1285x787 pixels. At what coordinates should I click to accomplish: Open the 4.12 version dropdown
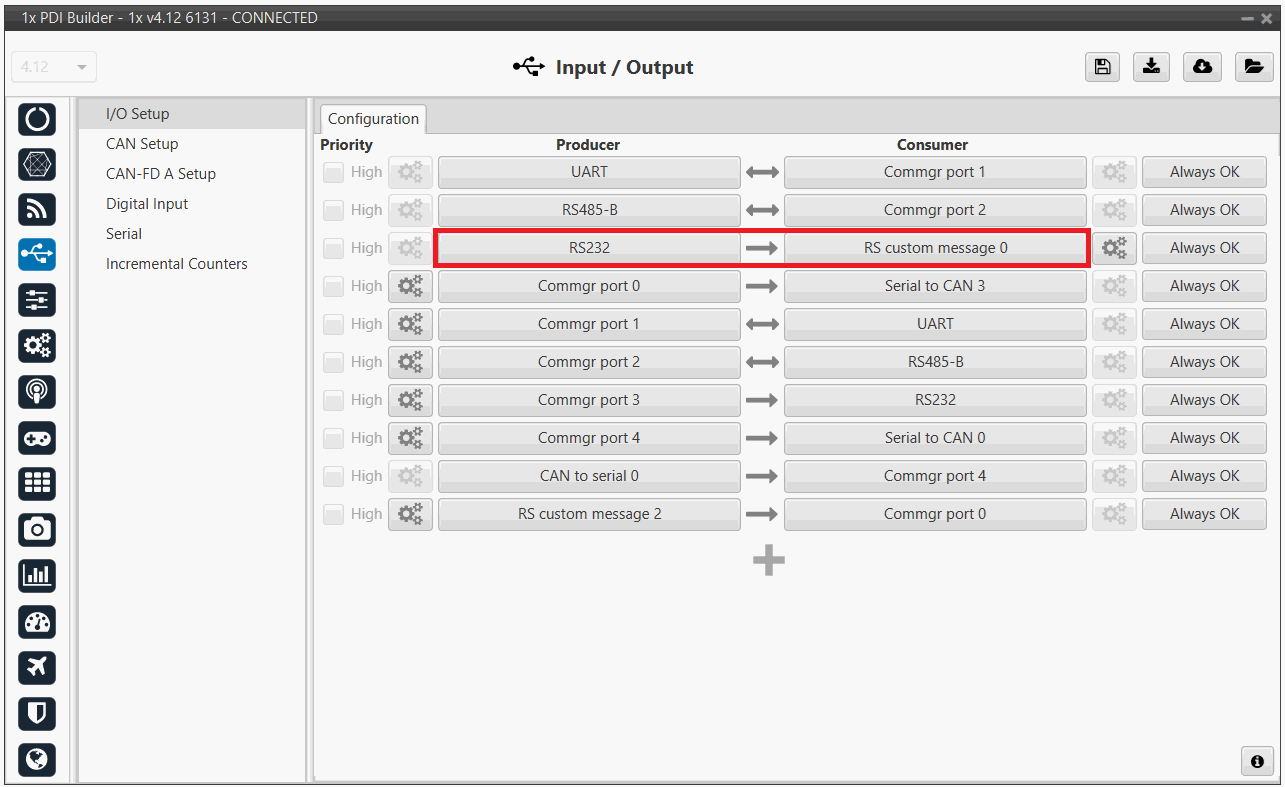tap(54, 67)
